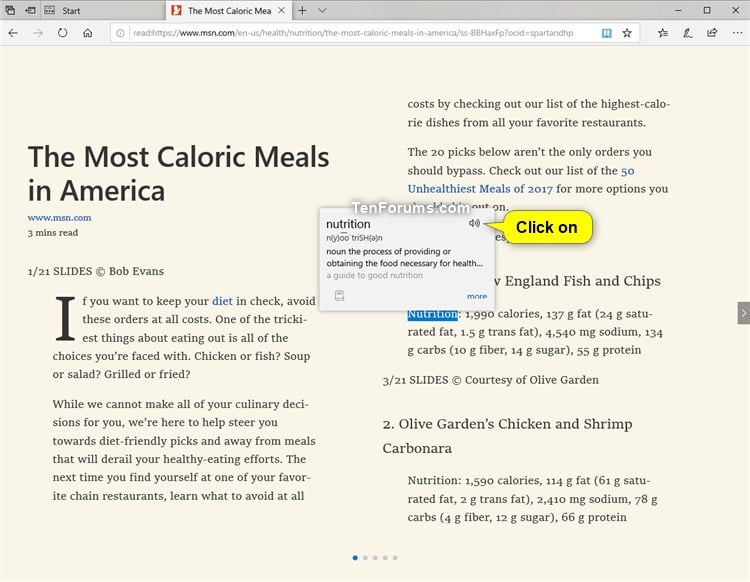750x582 pixels.
Task: Switch to the Start tab
Action: coord(103,10)
